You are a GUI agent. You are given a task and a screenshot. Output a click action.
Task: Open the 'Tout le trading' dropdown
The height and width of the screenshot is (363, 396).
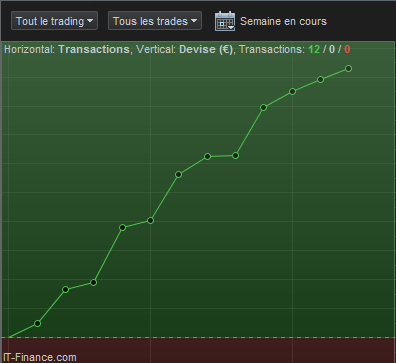pos(54,21)
